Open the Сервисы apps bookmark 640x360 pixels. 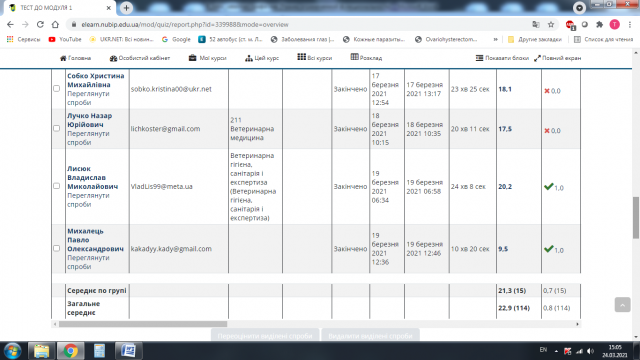[x=23, y=39]
